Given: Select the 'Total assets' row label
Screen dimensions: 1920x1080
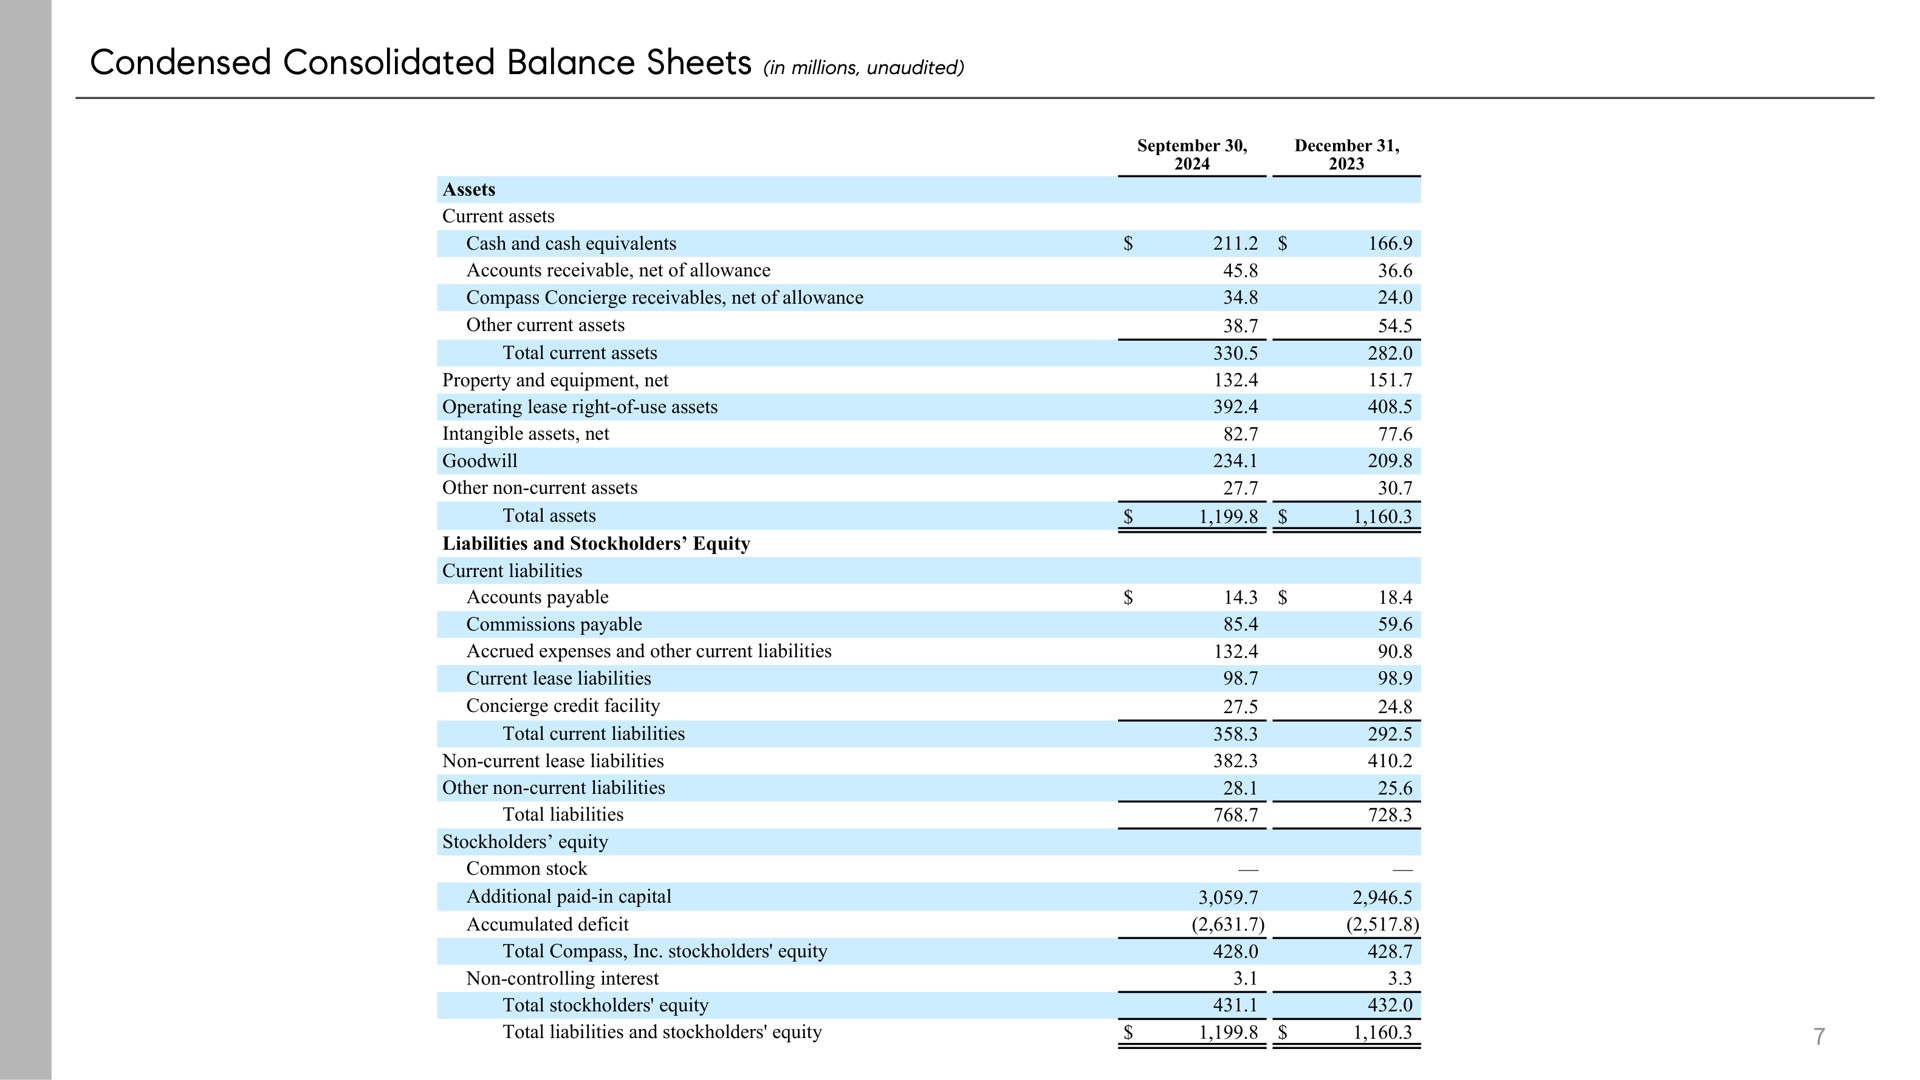Looking at the screenshot, I should [x=549, y=516].
